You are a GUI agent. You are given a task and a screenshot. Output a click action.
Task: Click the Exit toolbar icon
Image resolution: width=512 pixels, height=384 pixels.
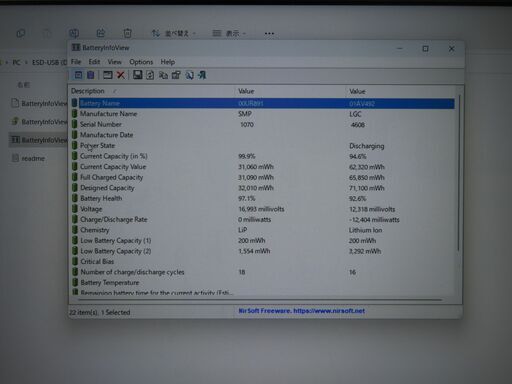[x=202, y=75]
